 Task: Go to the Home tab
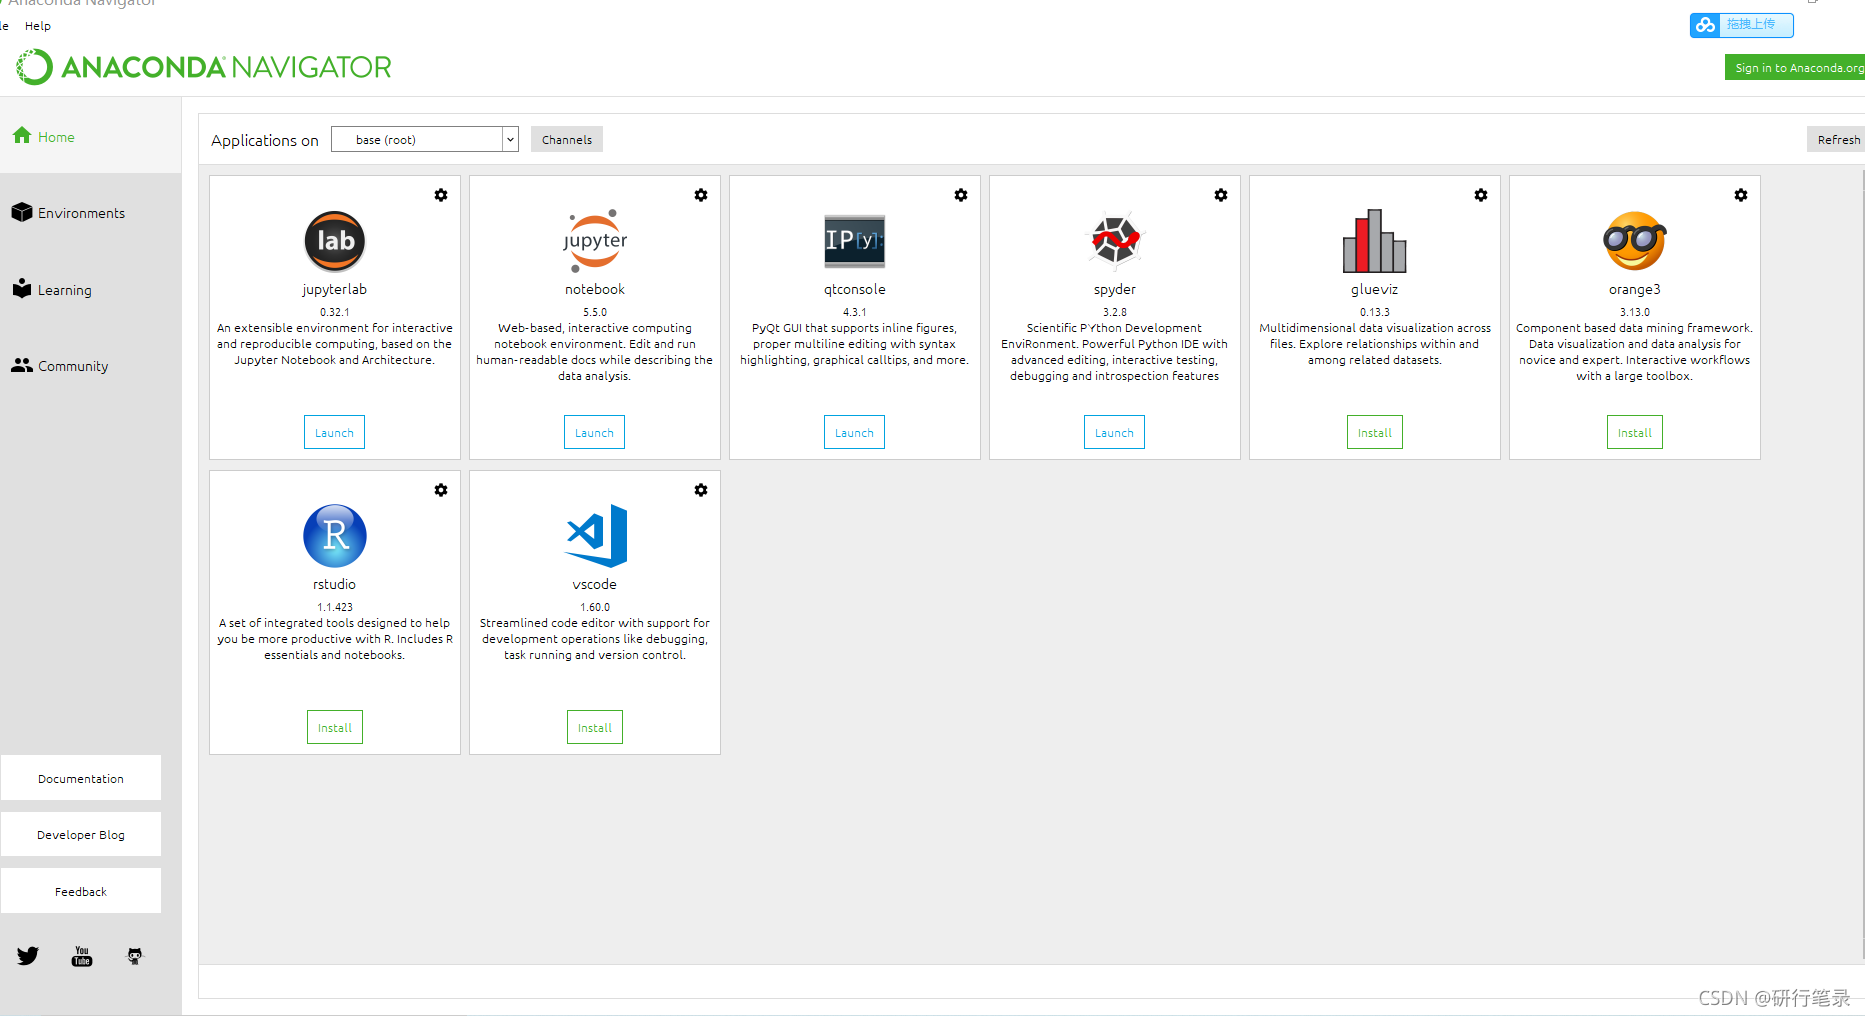click(90, 137)
